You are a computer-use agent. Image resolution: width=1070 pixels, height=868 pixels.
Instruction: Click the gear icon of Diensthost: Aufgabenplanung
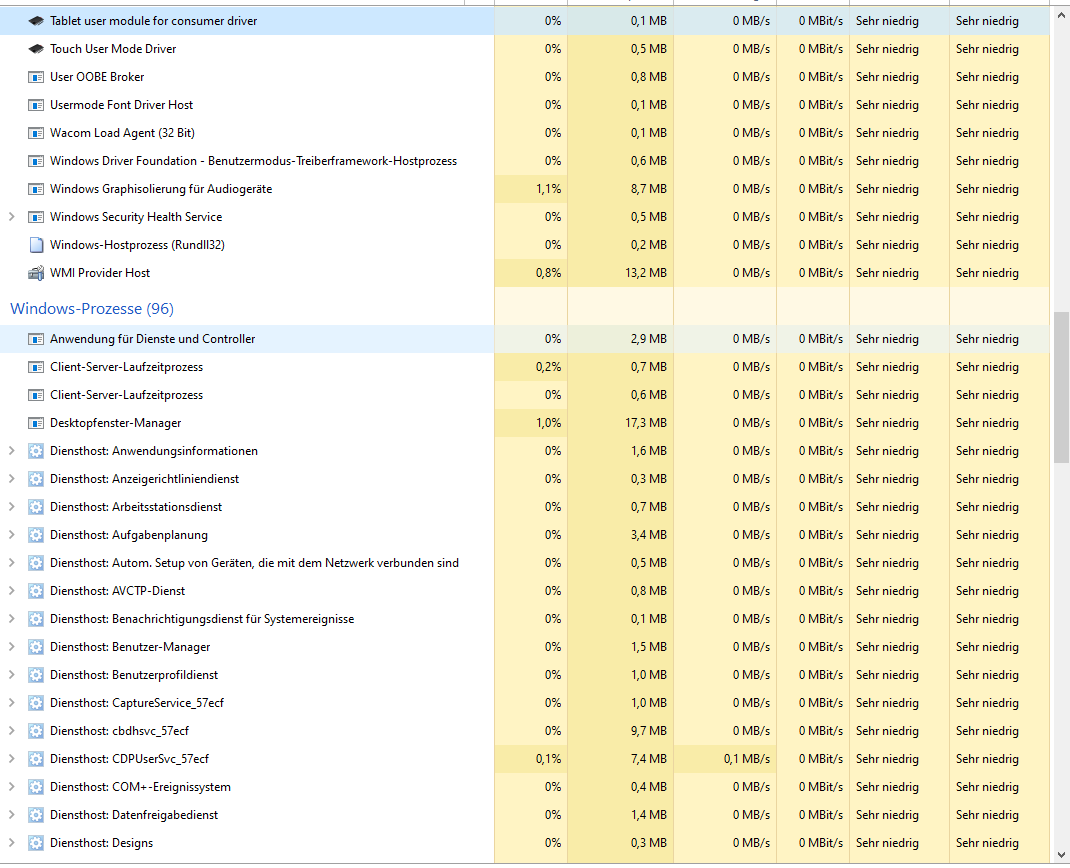(x=35, y=535)
